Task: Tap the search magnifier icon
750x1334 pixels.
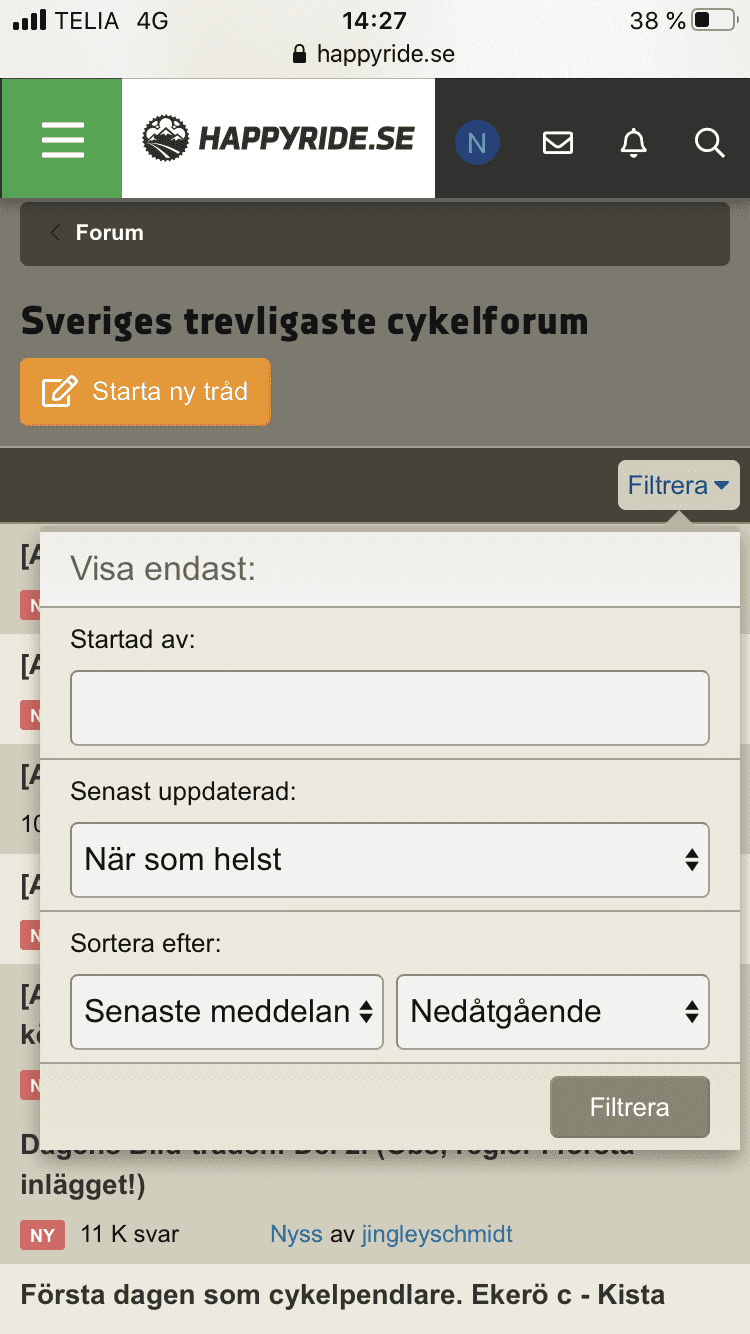Action: click(x=709, y=143)
